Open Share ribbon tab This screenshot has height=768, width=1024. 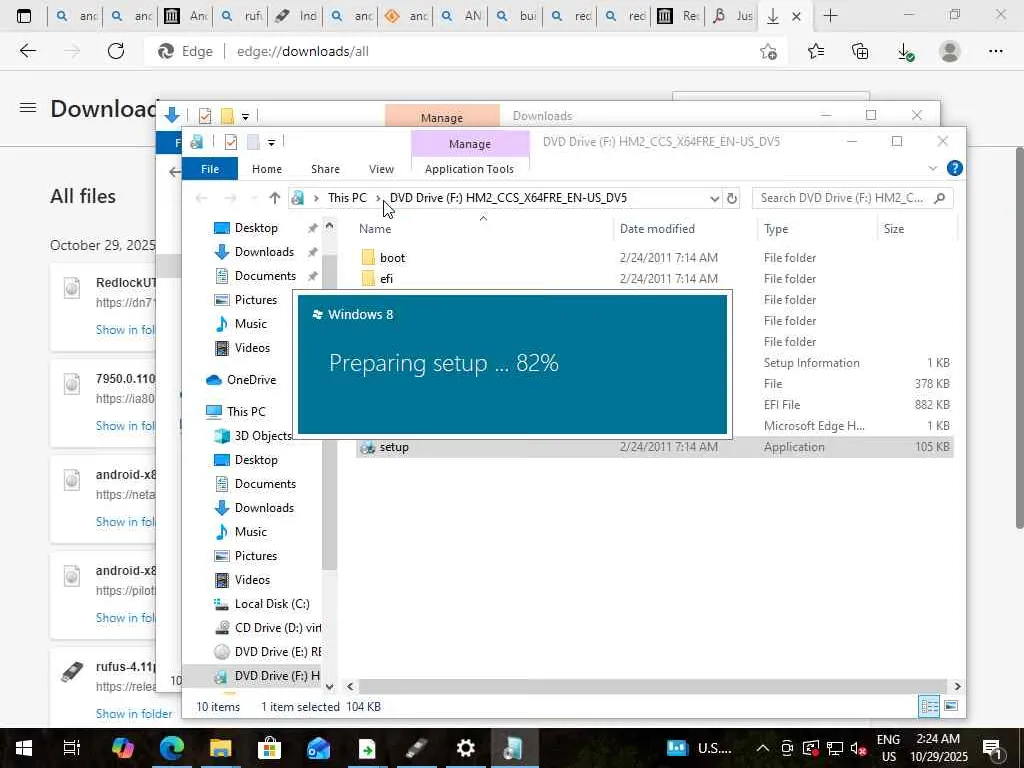[x=325, y=169]
